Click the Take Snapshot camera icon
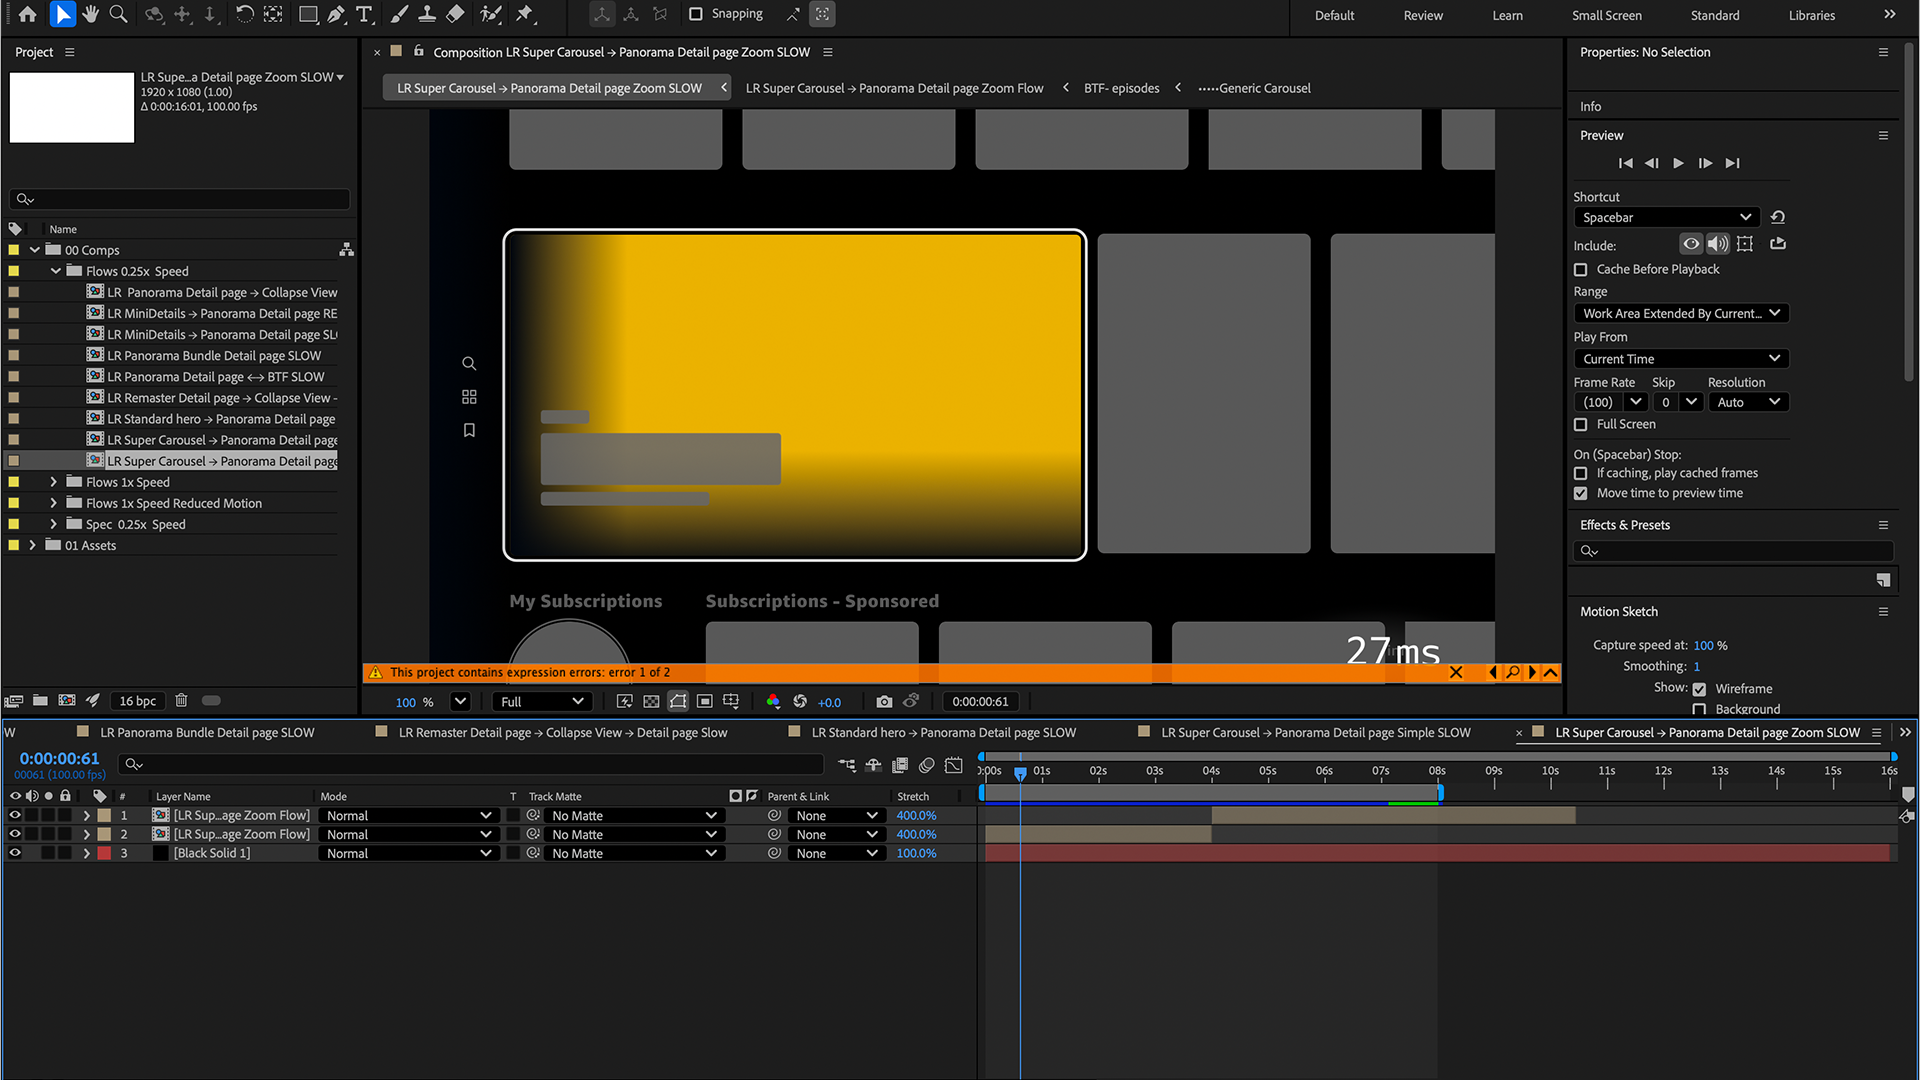 pos(884,702)
